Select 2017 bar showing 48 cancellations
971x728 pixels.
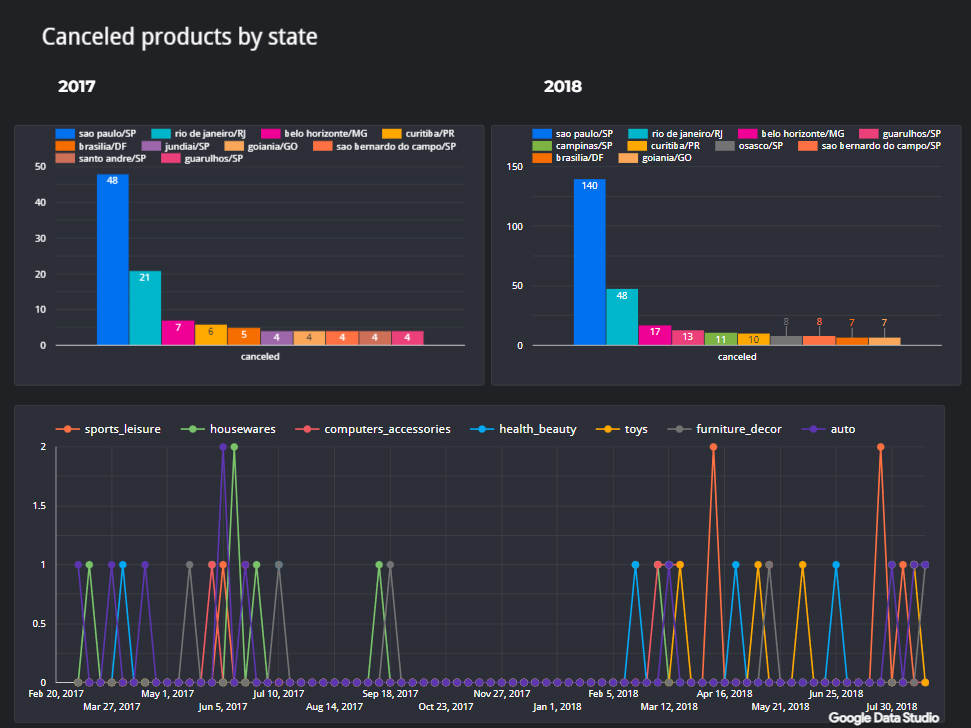coord(113,260)
